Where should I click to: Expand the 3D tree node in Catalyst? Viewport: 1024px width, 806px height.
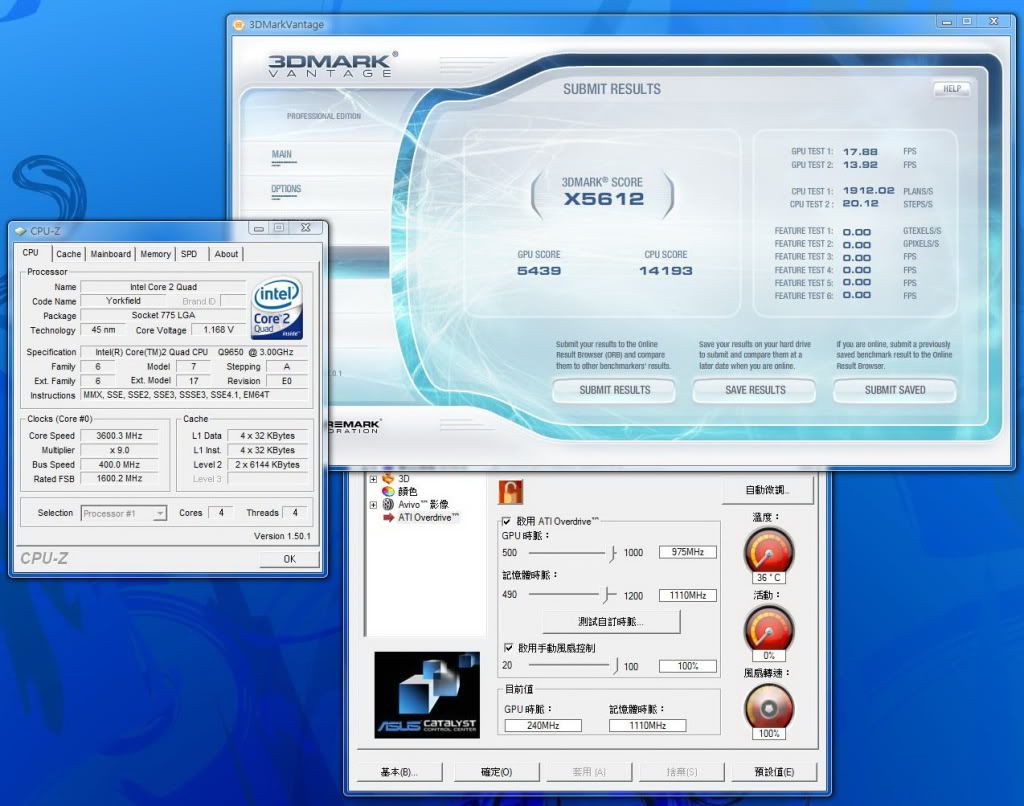pyautogui.click(x=373, y=479)
